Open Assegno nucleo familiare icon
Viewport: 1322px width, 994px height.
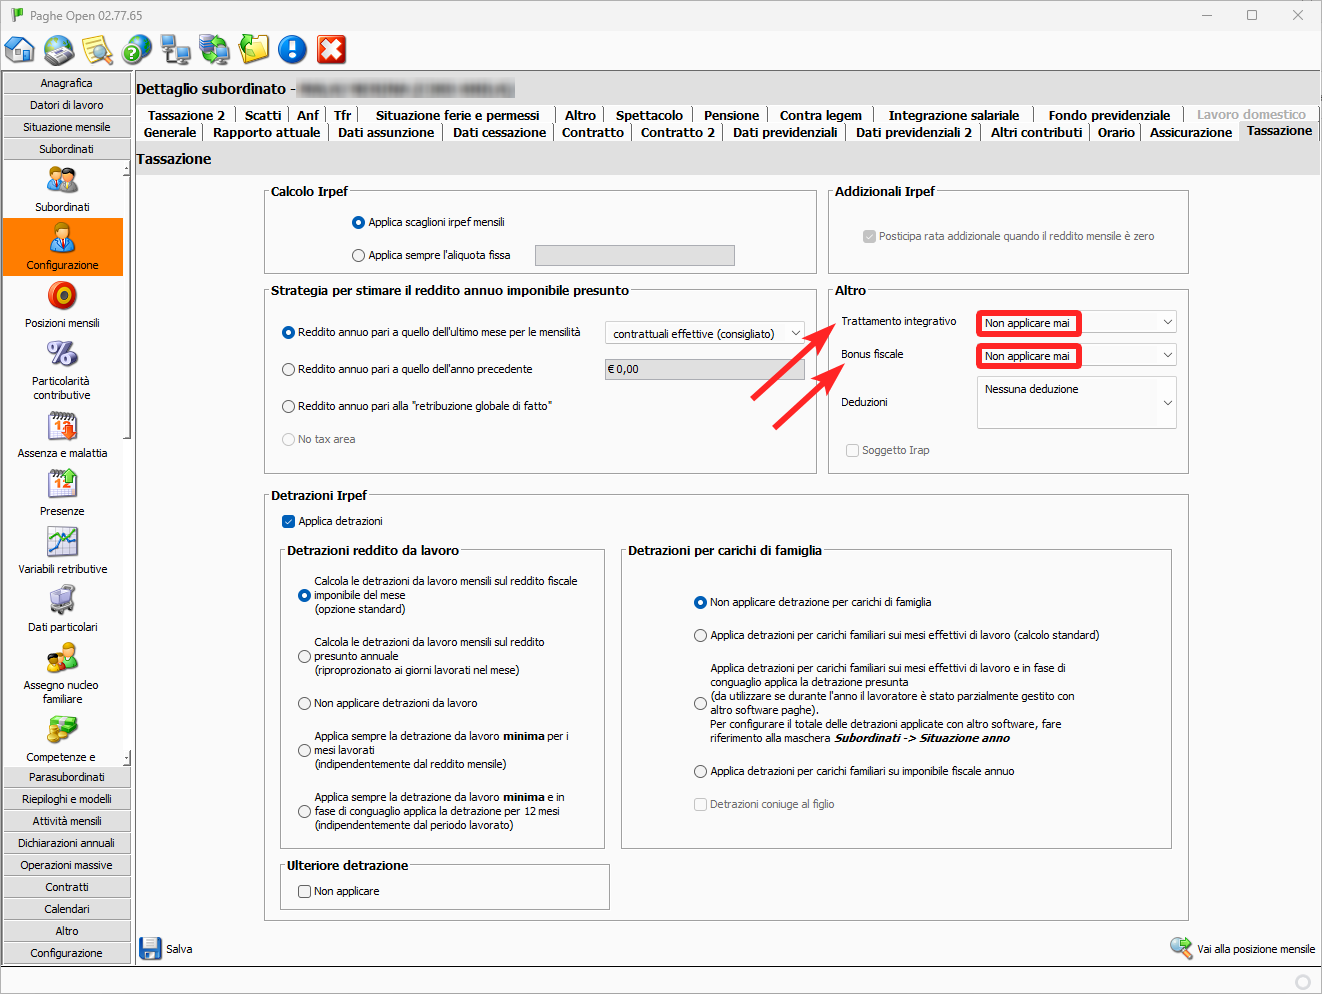coord(62,659)
